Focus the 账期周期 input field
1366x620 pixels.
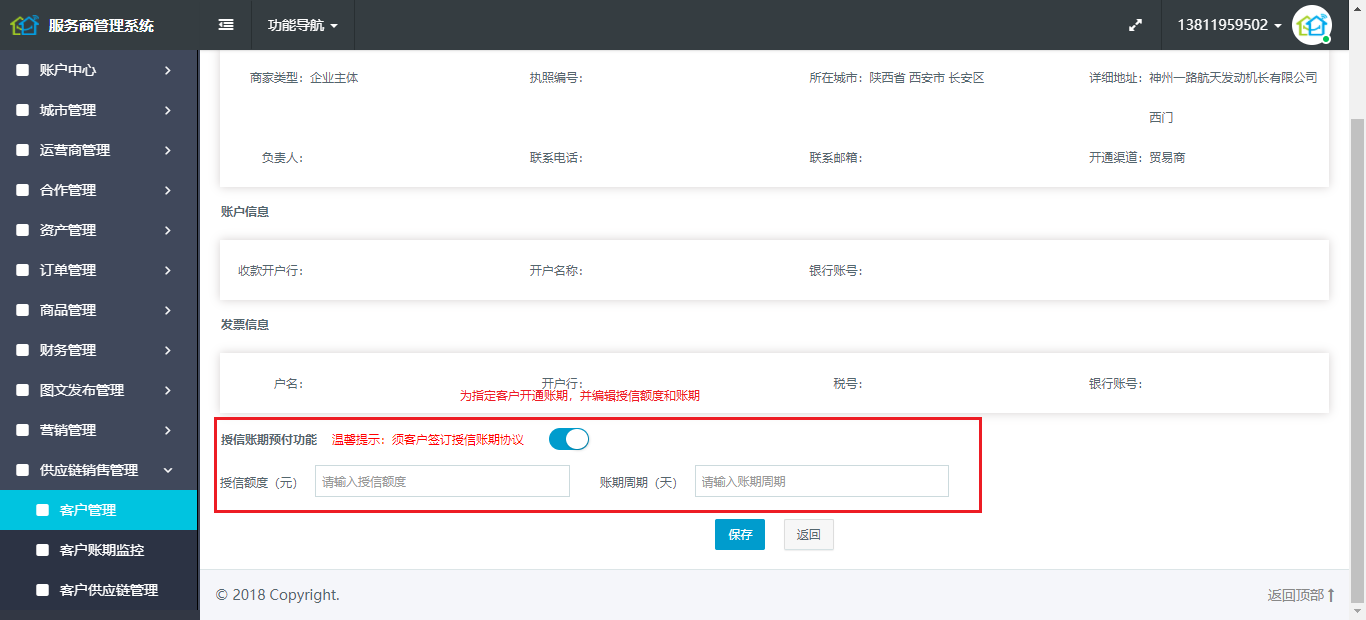822,481
